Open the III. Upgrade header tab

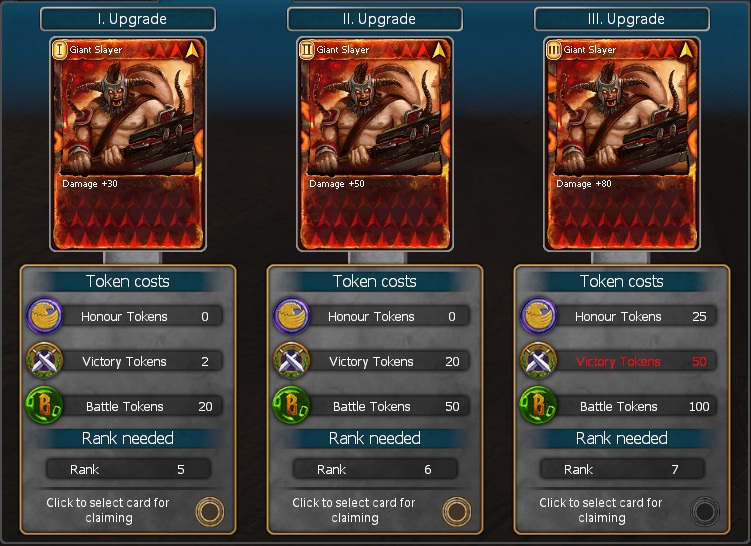click(622, 19)
